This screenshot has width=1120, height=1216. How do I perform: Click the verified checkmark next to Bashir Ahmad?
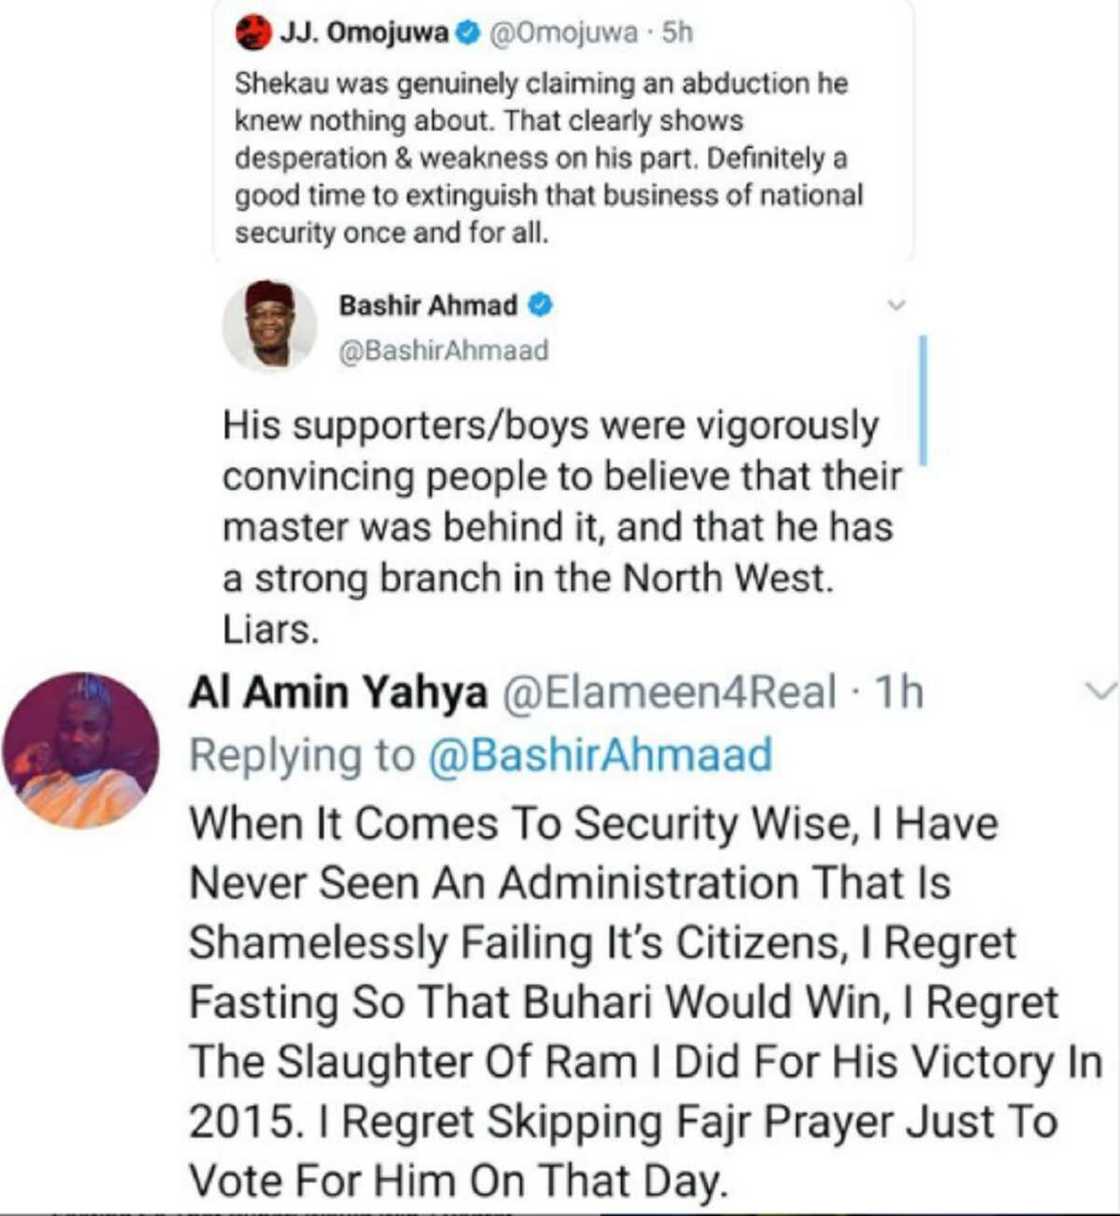pyautogui.click(x=541, y=306)
